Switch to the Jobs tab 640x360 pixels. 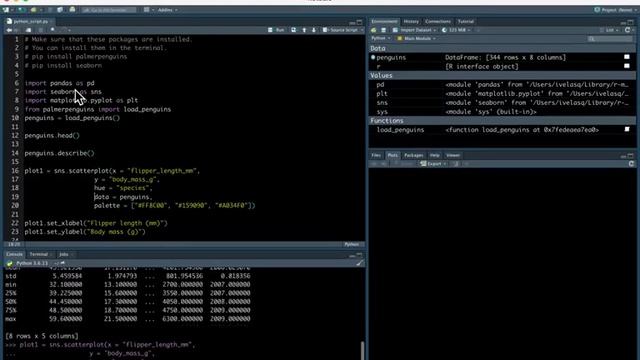point(64,254)
